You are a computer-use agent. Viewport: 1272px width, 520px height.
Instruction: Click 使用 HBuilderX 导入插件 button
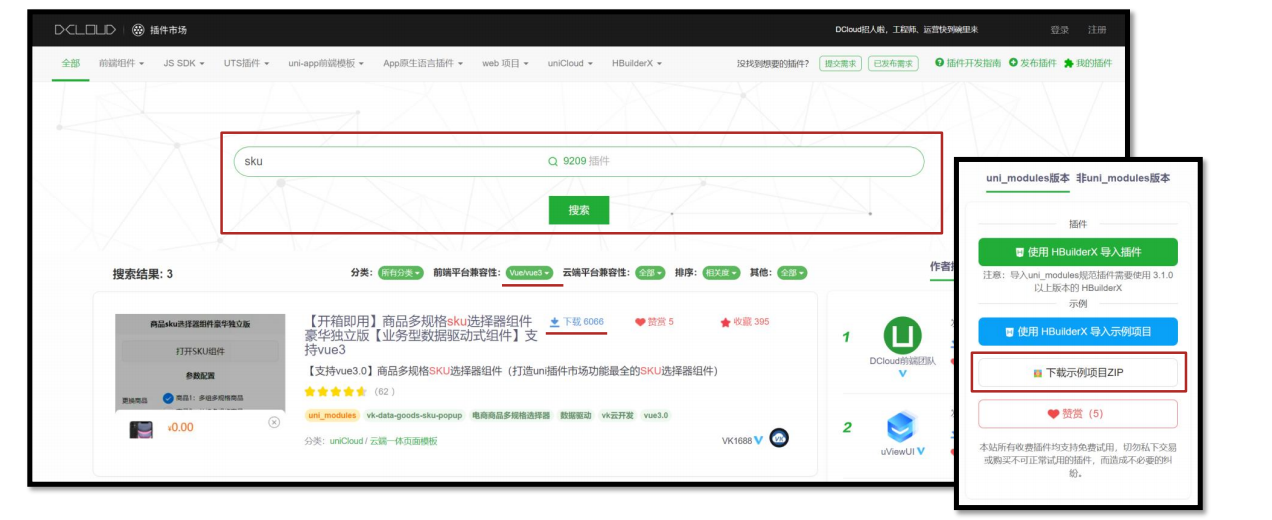tap(1078, 252)
